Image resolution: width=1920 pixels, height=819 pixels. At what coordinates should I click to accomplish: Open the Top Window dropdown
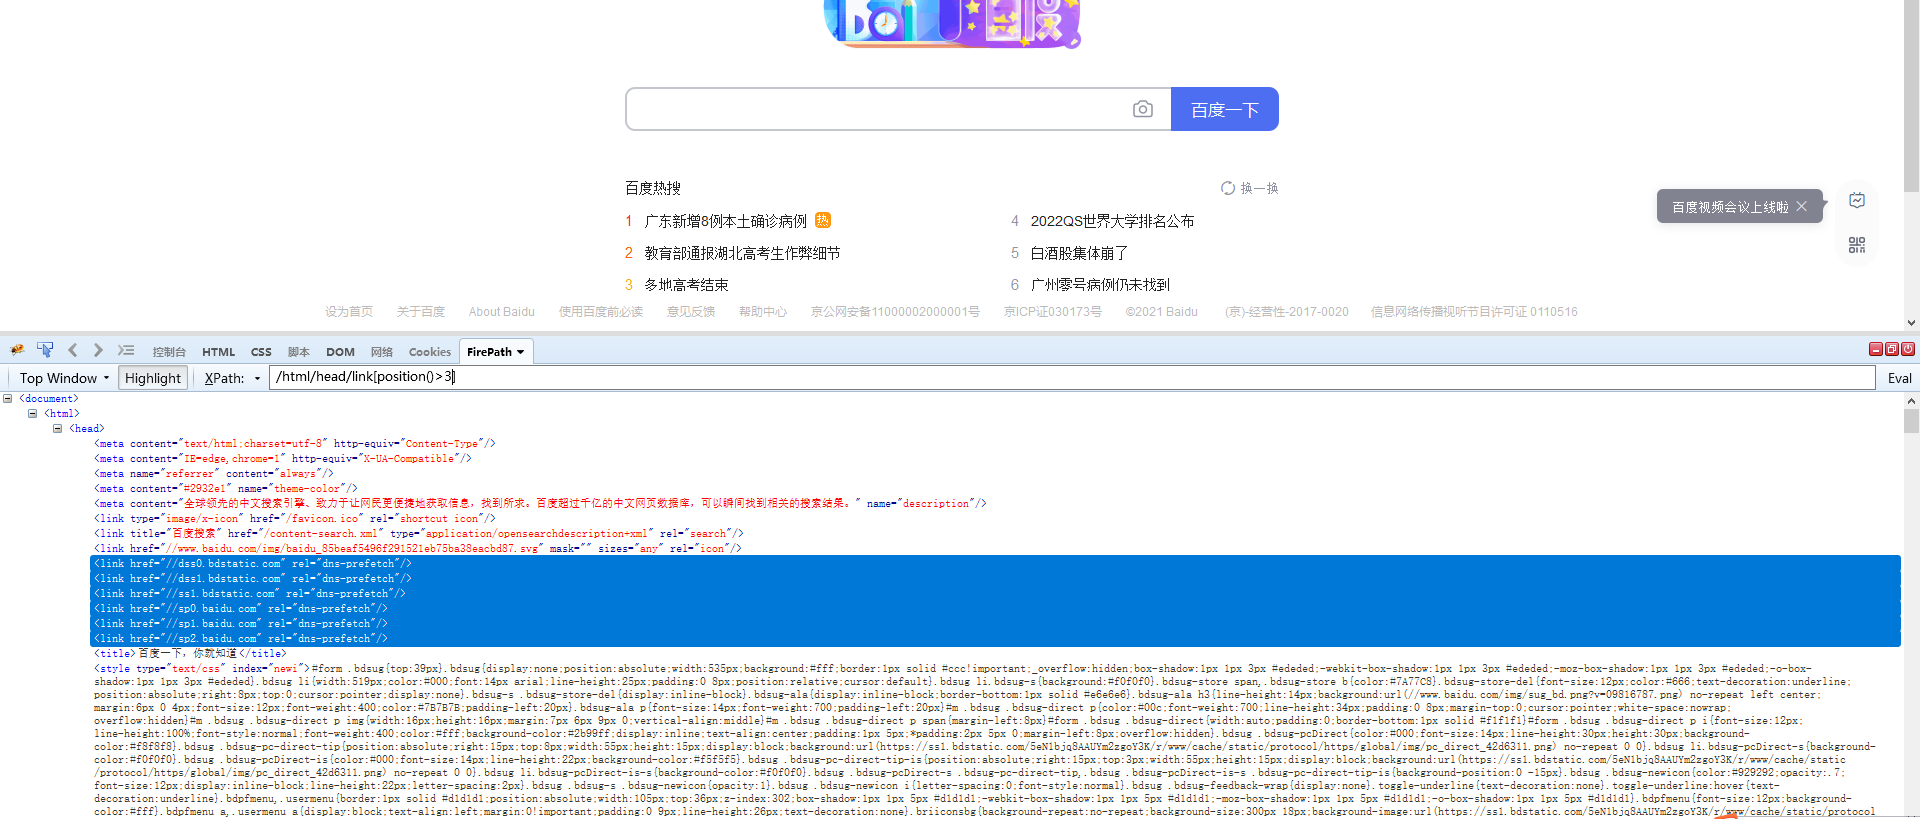click(x=64, y=378)
